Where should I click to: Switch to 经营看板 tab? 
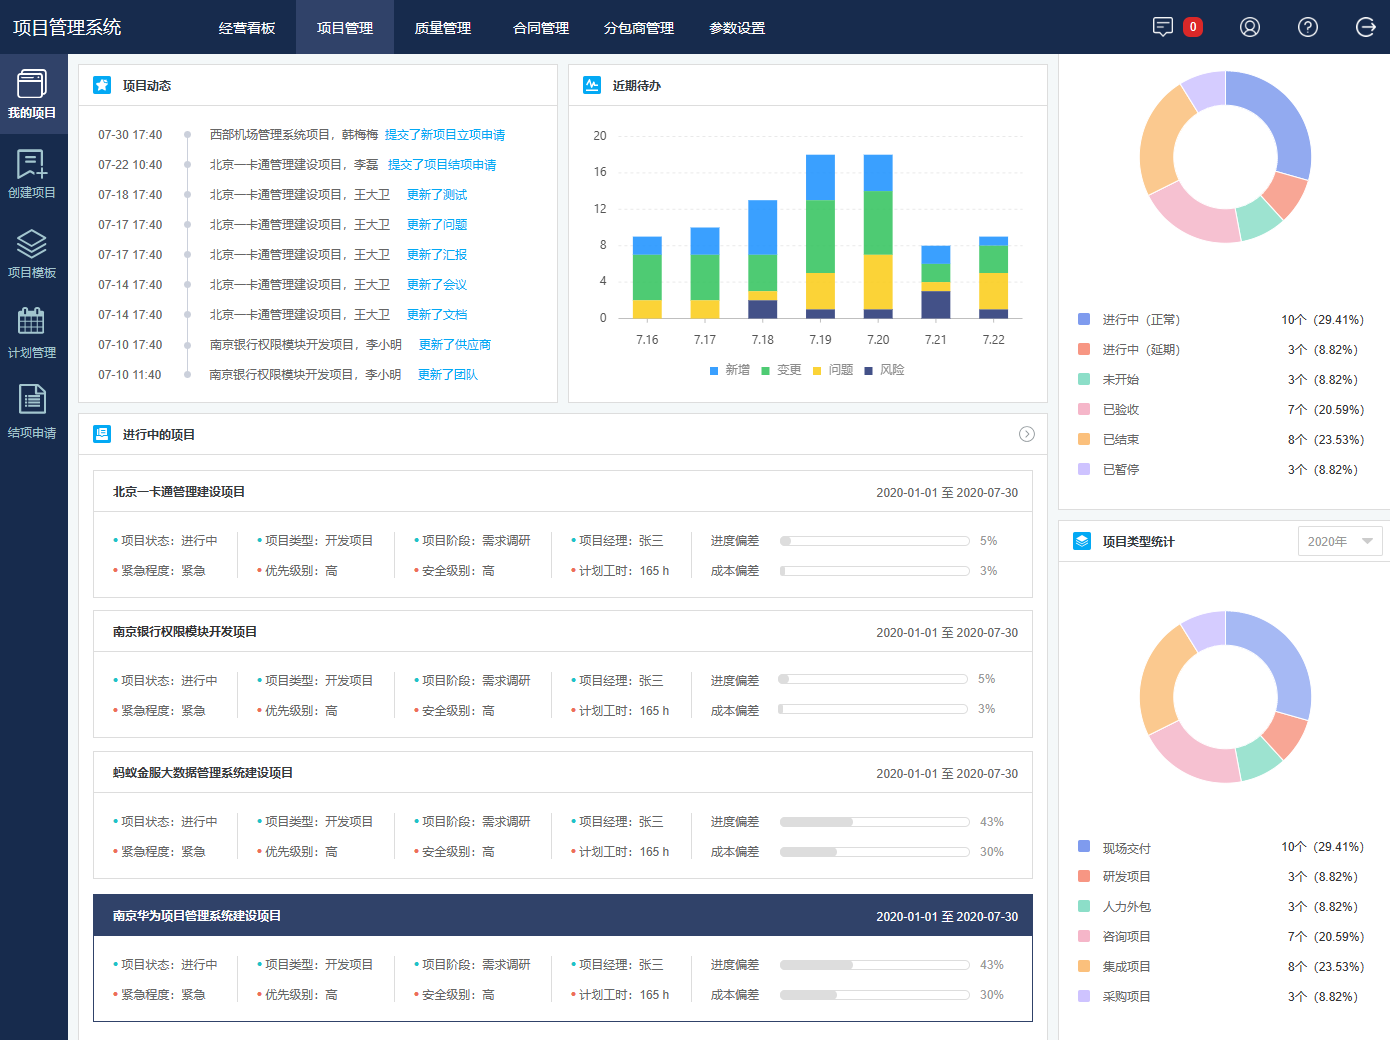247,27
